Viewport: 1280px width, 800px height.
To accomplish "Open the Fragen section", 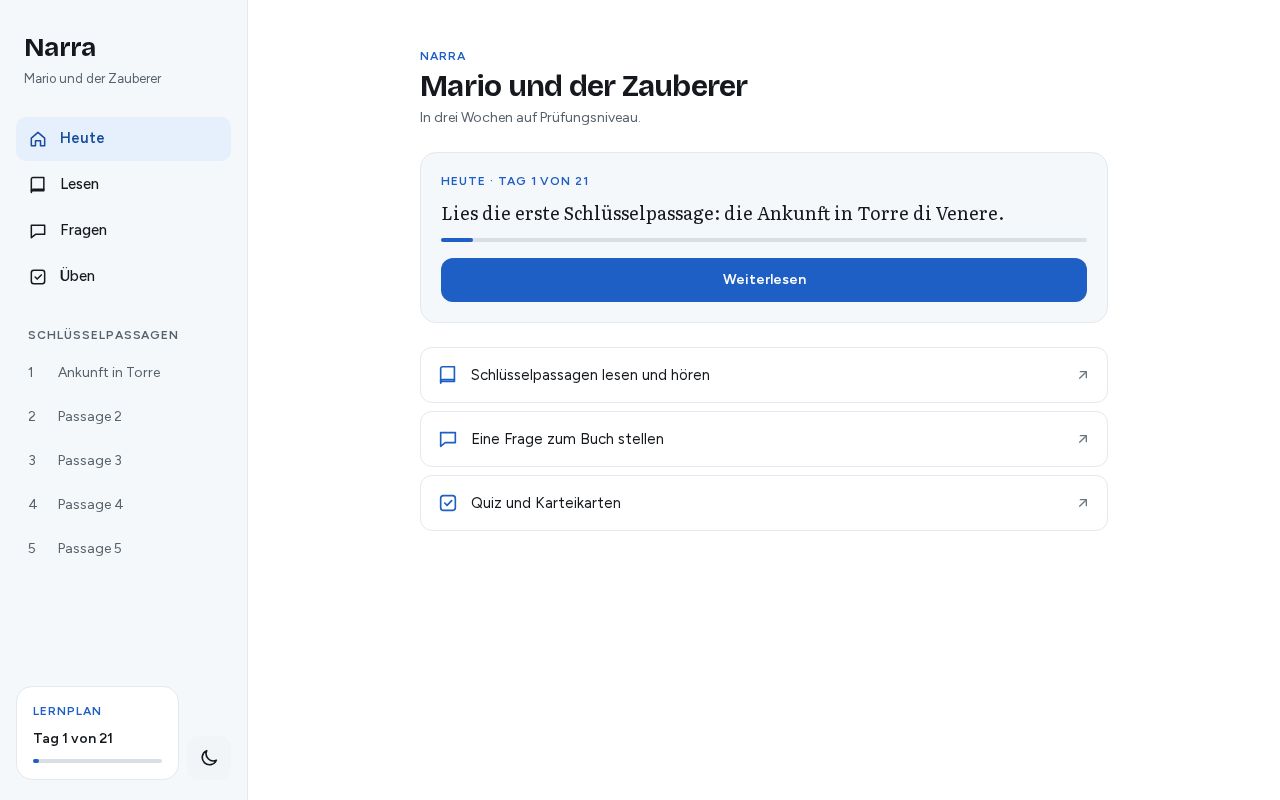I will coord(123,231).
